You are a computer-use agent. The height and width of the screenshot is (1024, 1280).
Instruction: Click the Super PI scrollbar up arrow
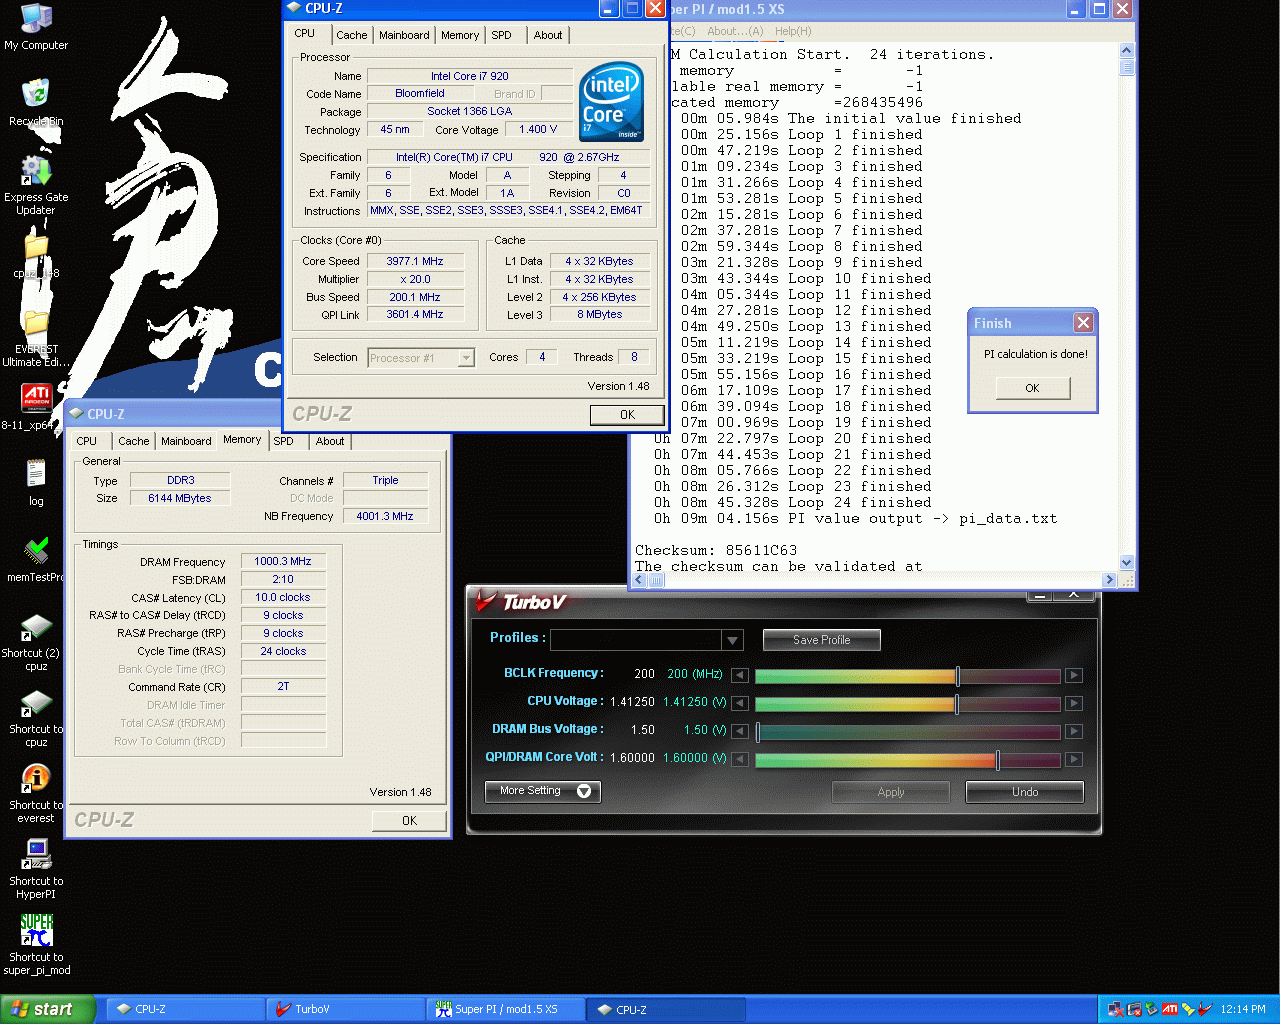tap(1127, 50)
